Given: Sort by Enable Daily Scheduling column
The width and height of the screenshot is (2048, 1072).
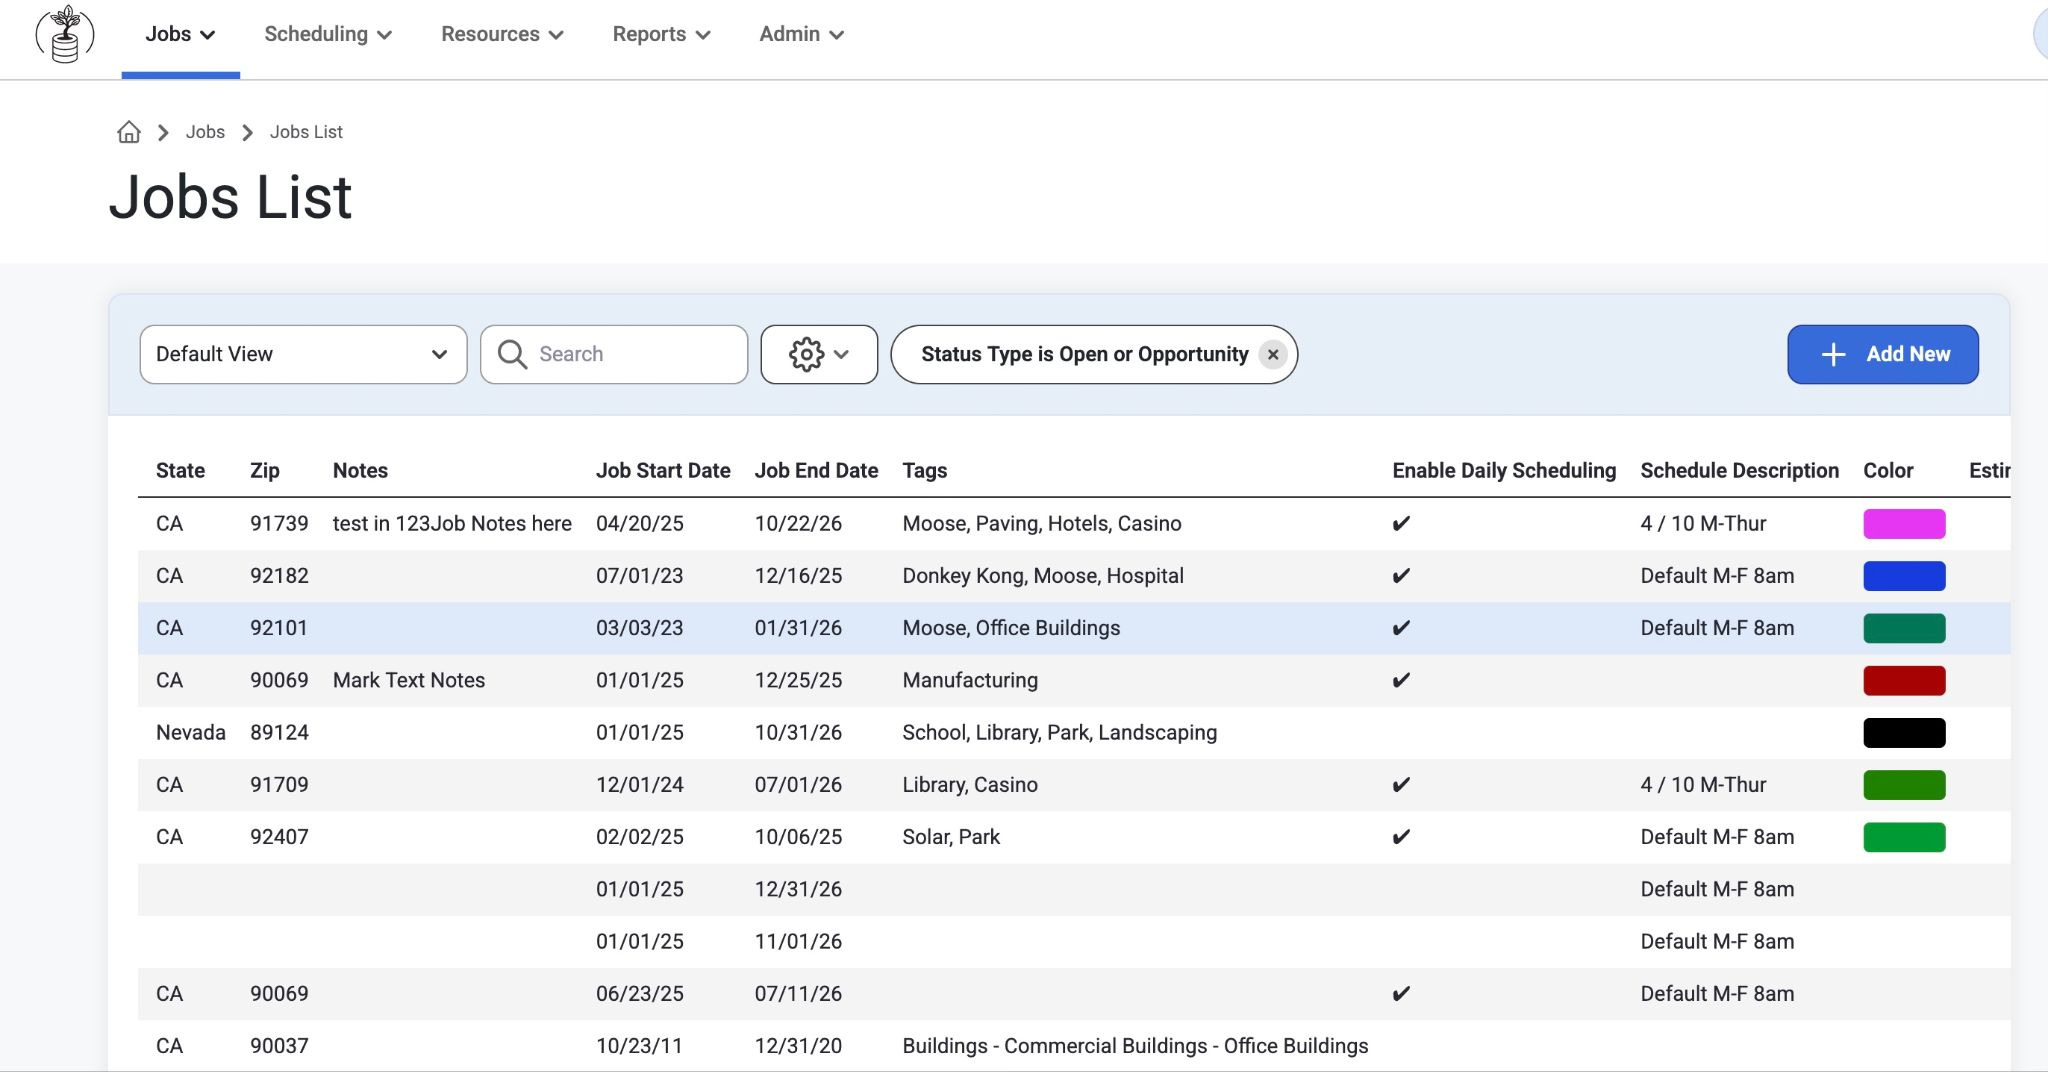Looking at the screenshot, I should [1504, 471].
